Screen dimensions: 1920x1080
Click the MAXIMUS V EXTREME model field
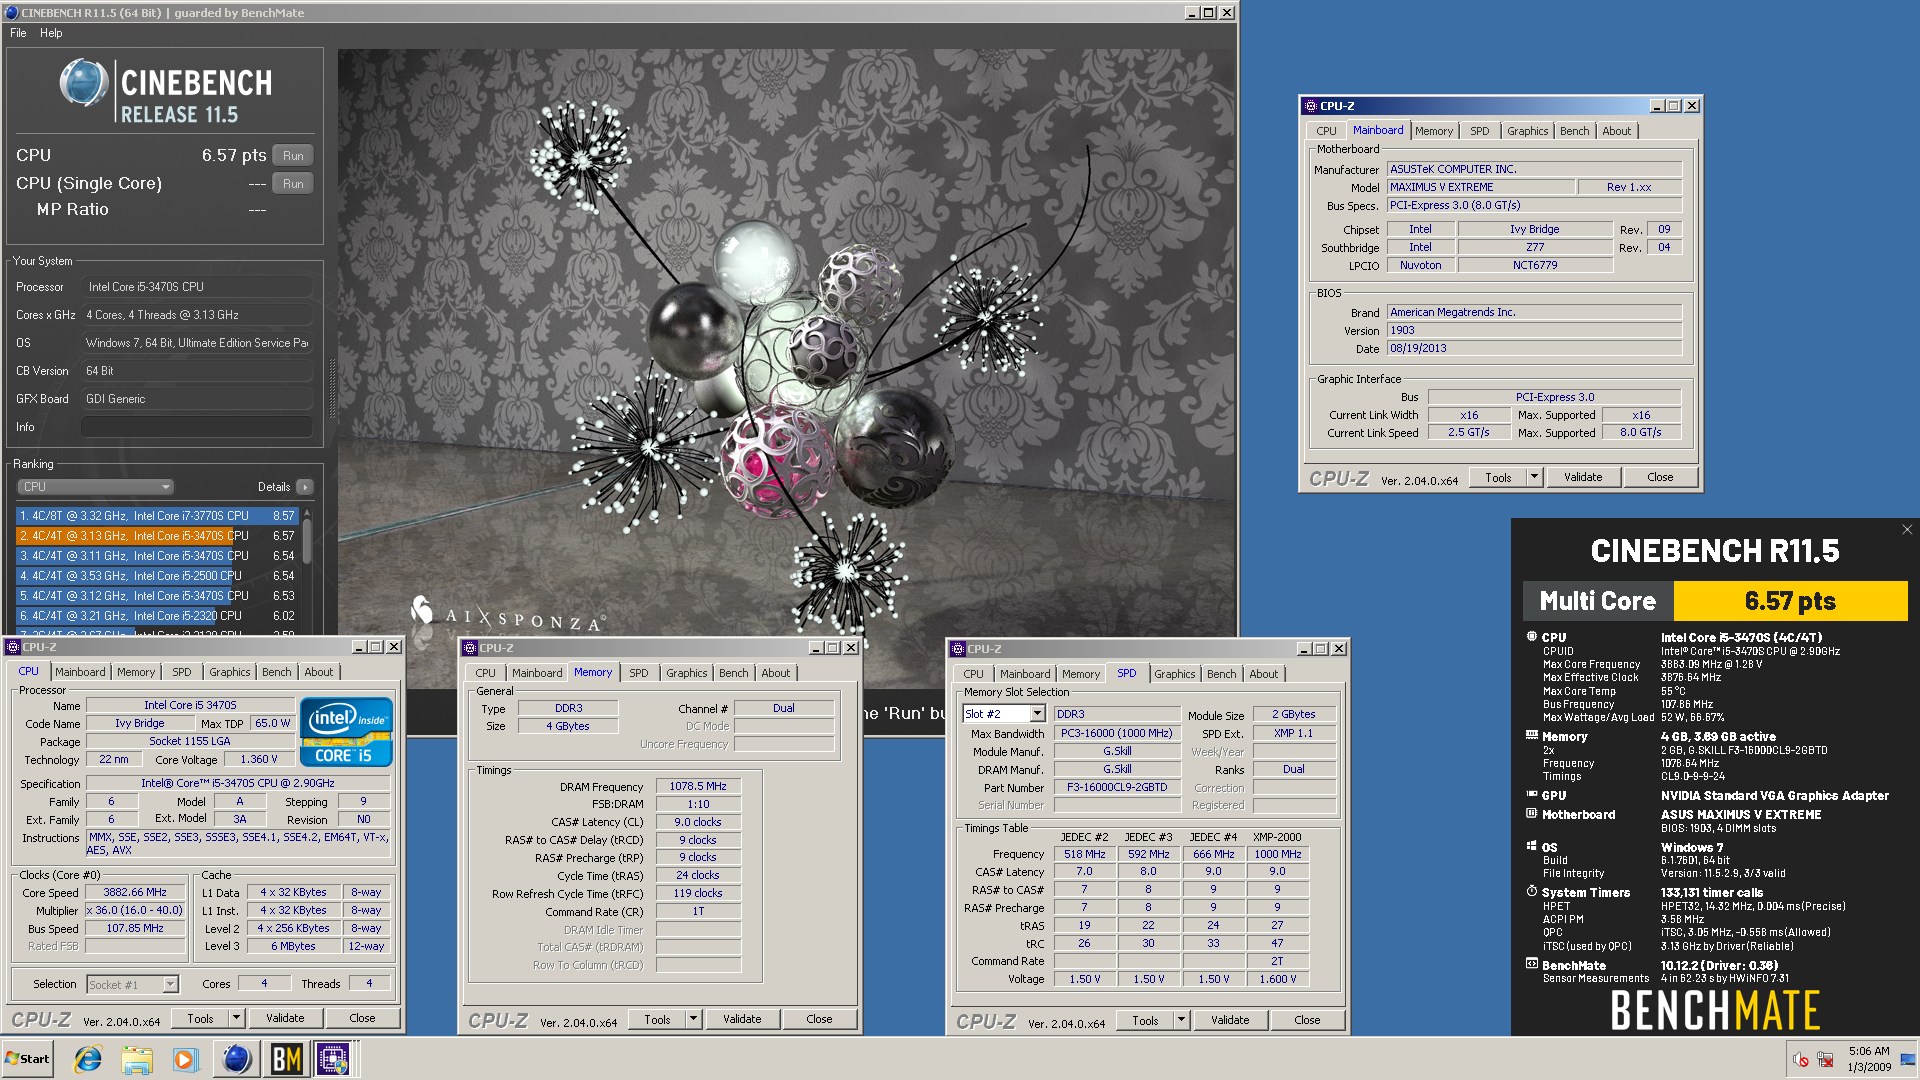[1480, 187]
